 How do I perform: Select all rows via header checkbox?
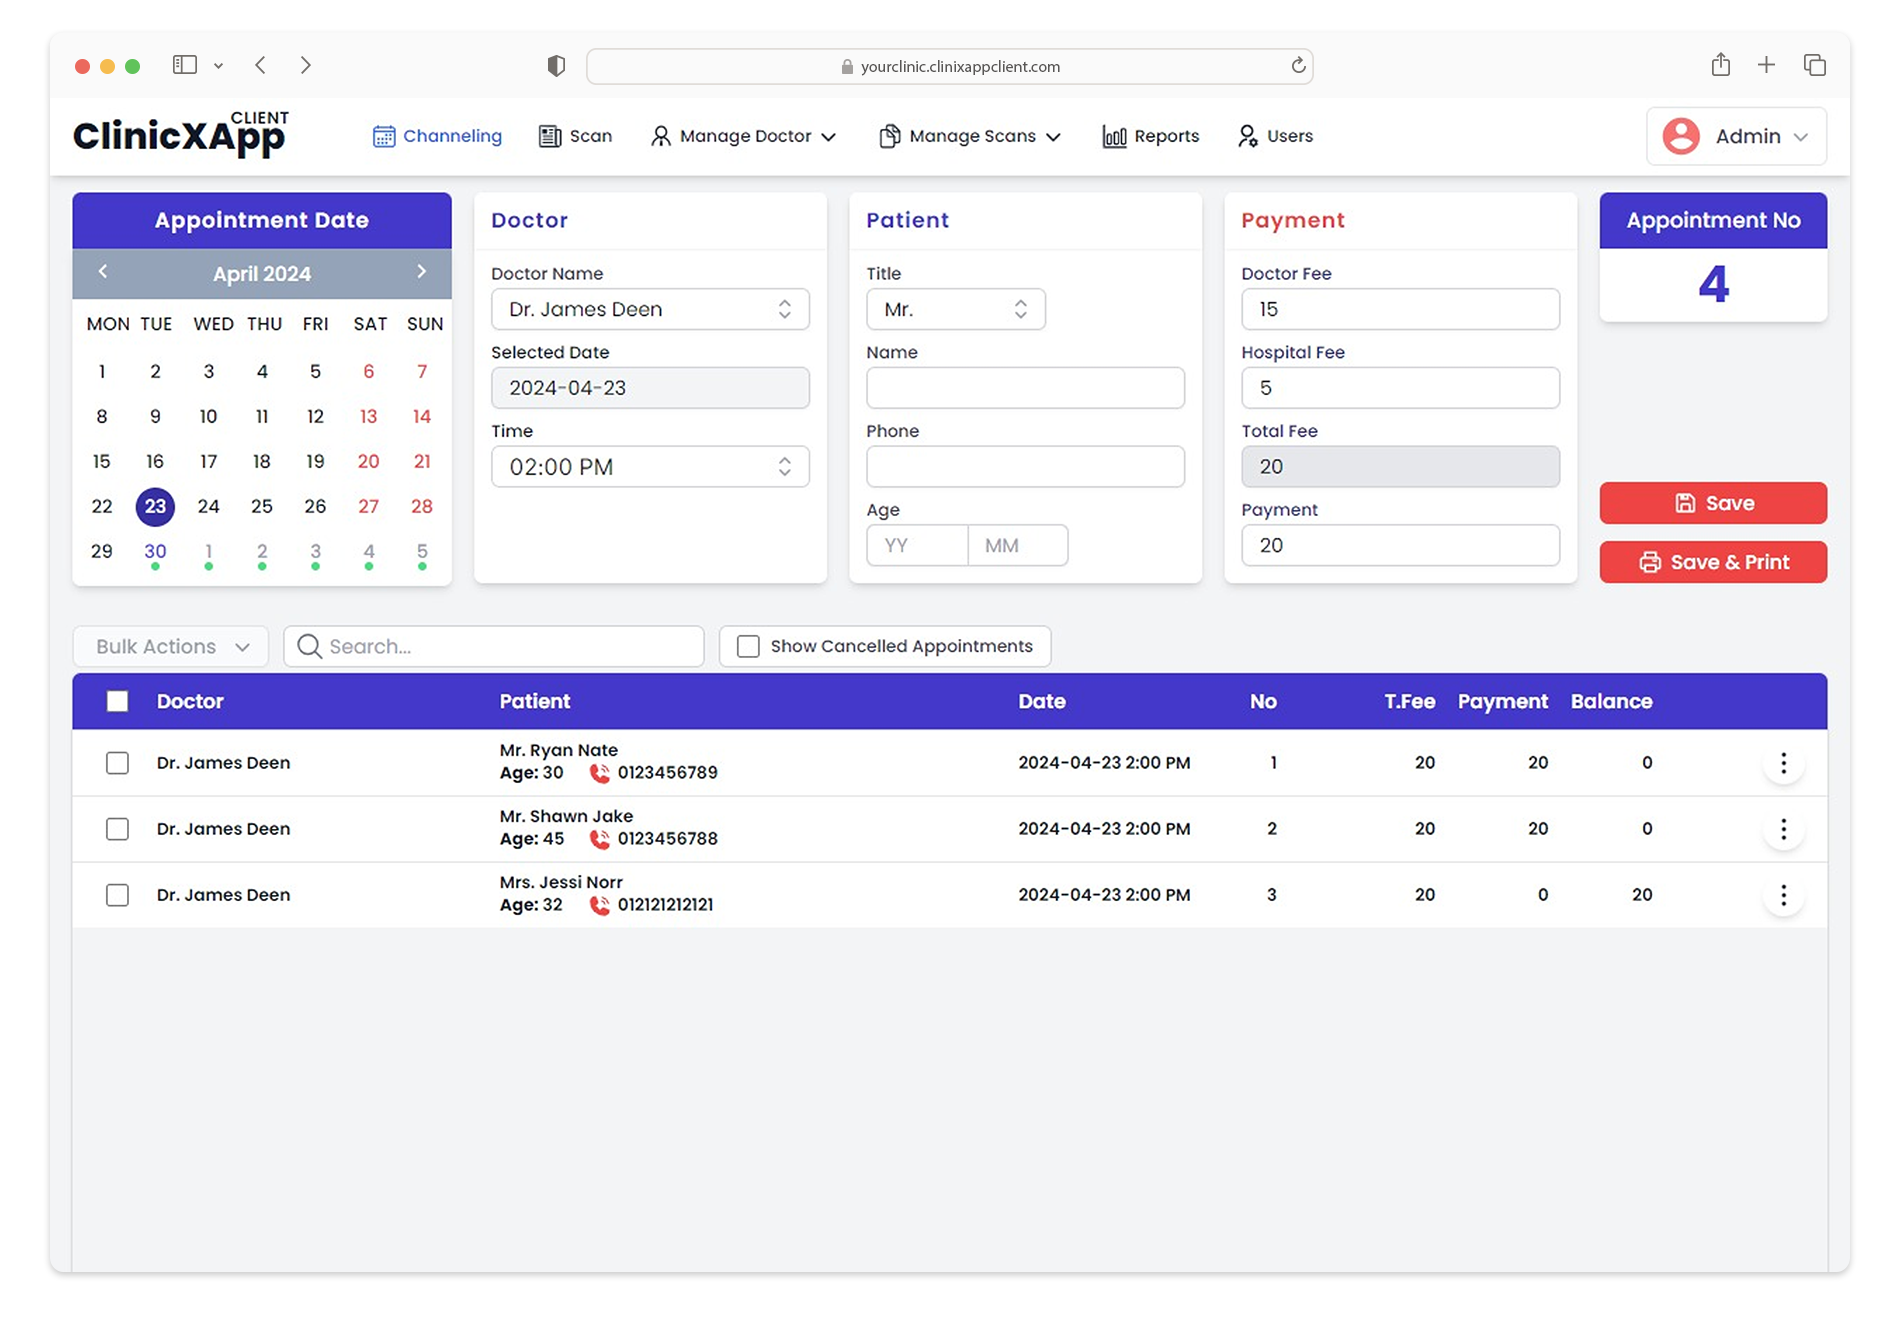pyautogui.click(x=117, y=701)
